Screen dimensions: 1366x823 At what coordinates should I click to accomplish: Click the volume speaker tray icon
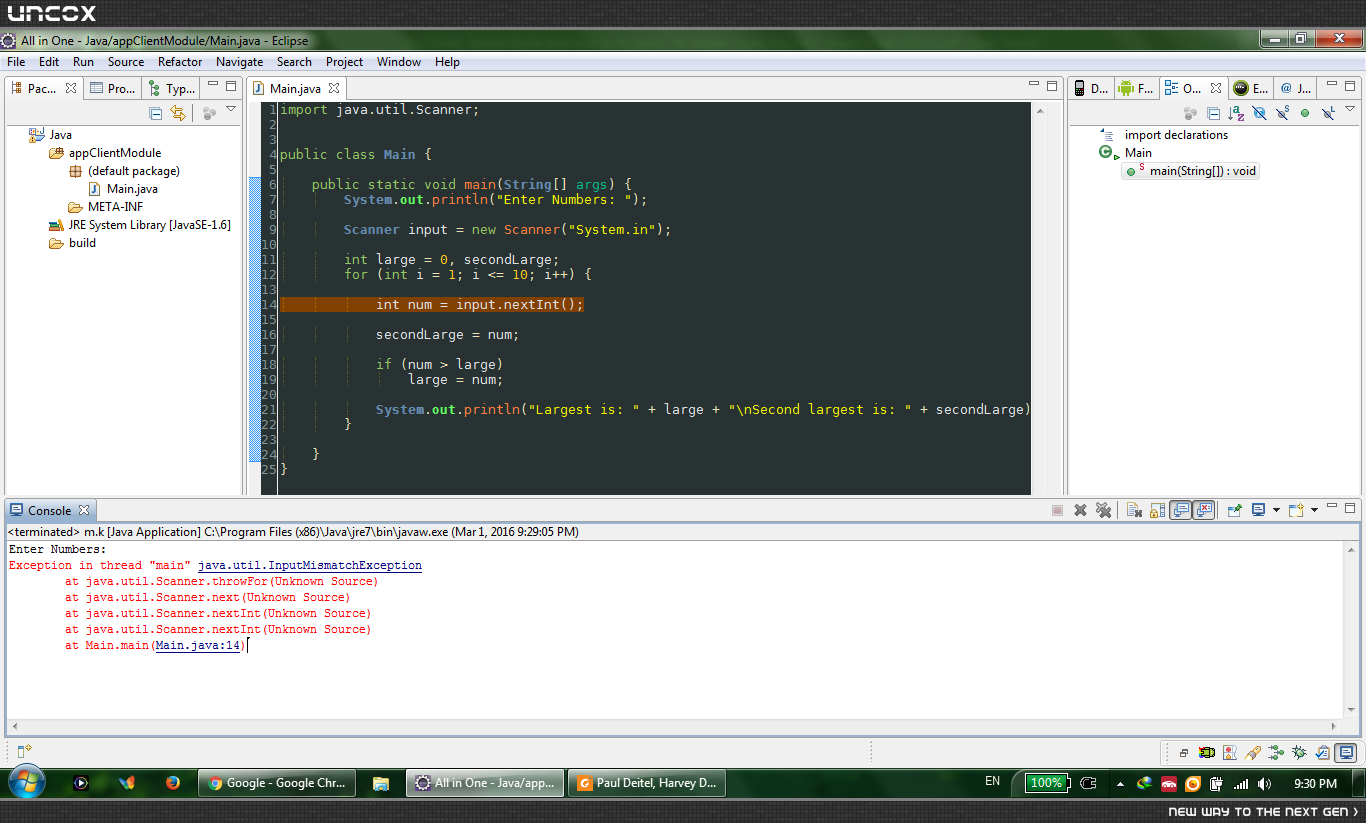tap(1266, 783)
